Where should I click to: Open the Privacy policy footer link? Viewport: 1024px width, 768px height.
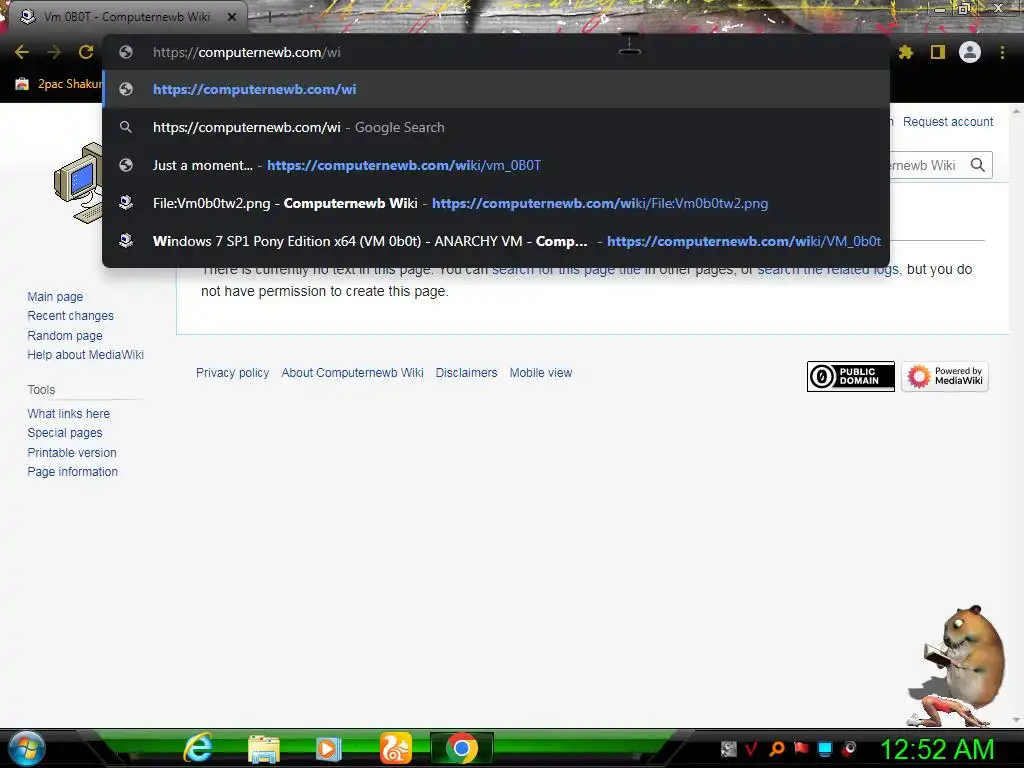point(232,373)
